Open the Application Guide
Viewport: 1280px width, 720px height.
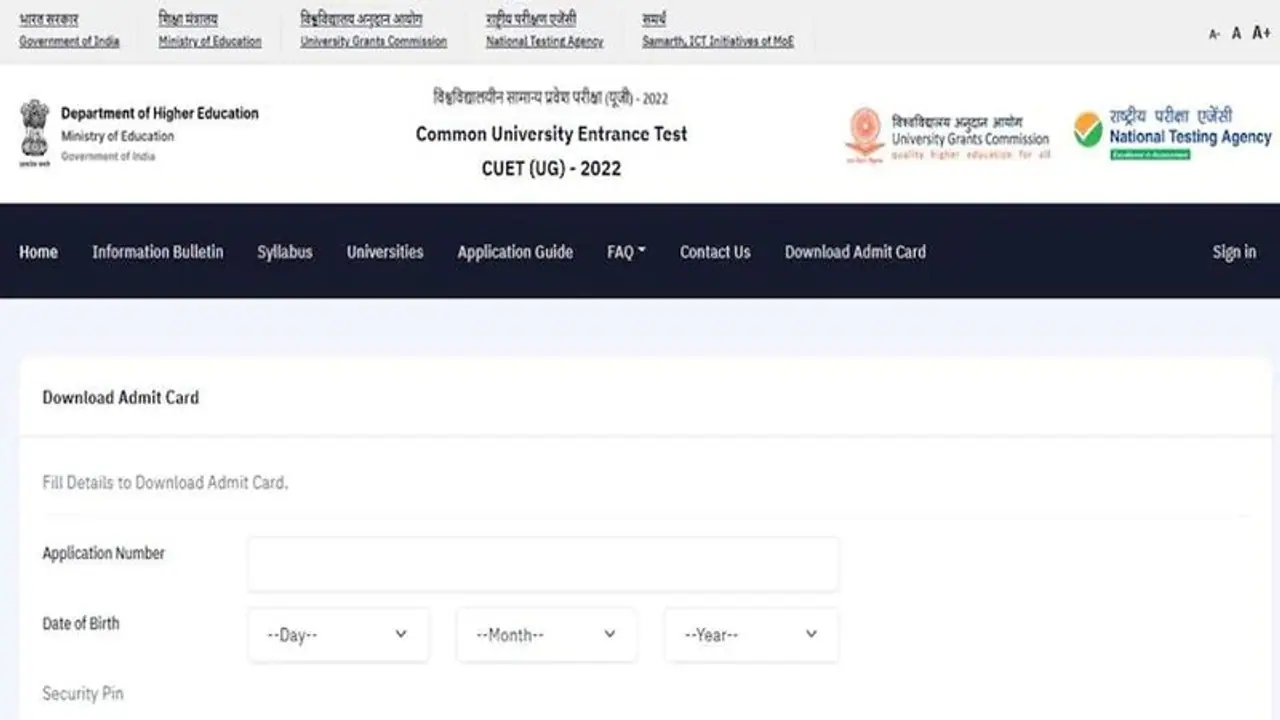[515, 252]
